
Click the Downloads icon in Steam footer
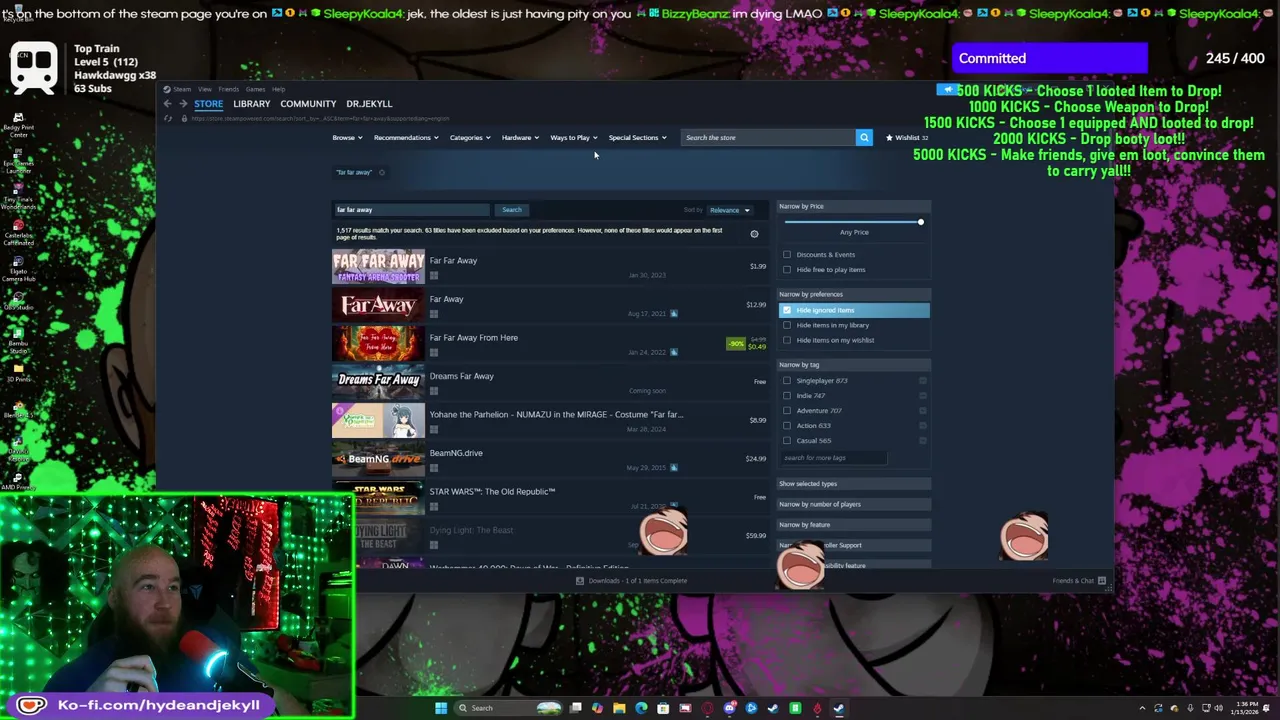(x=580, y=581)
